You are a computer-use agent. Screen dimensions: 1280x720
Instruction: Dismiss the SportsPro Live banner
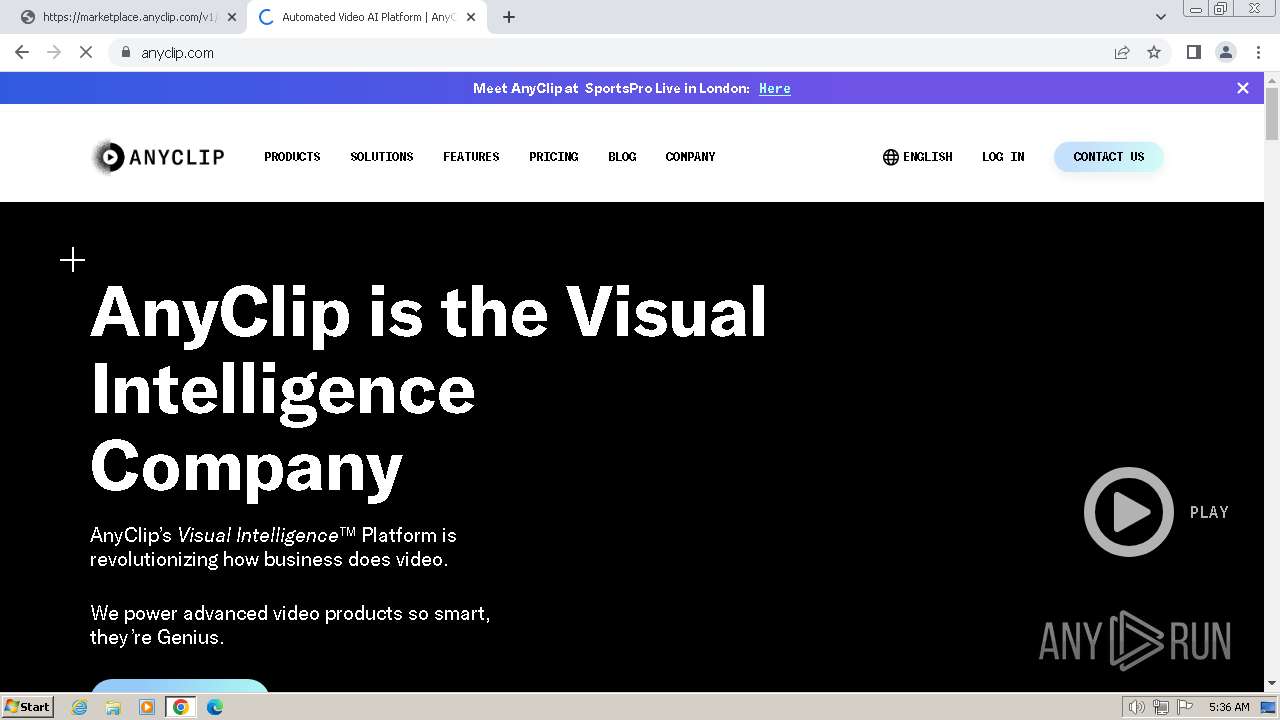[1243, 88]
